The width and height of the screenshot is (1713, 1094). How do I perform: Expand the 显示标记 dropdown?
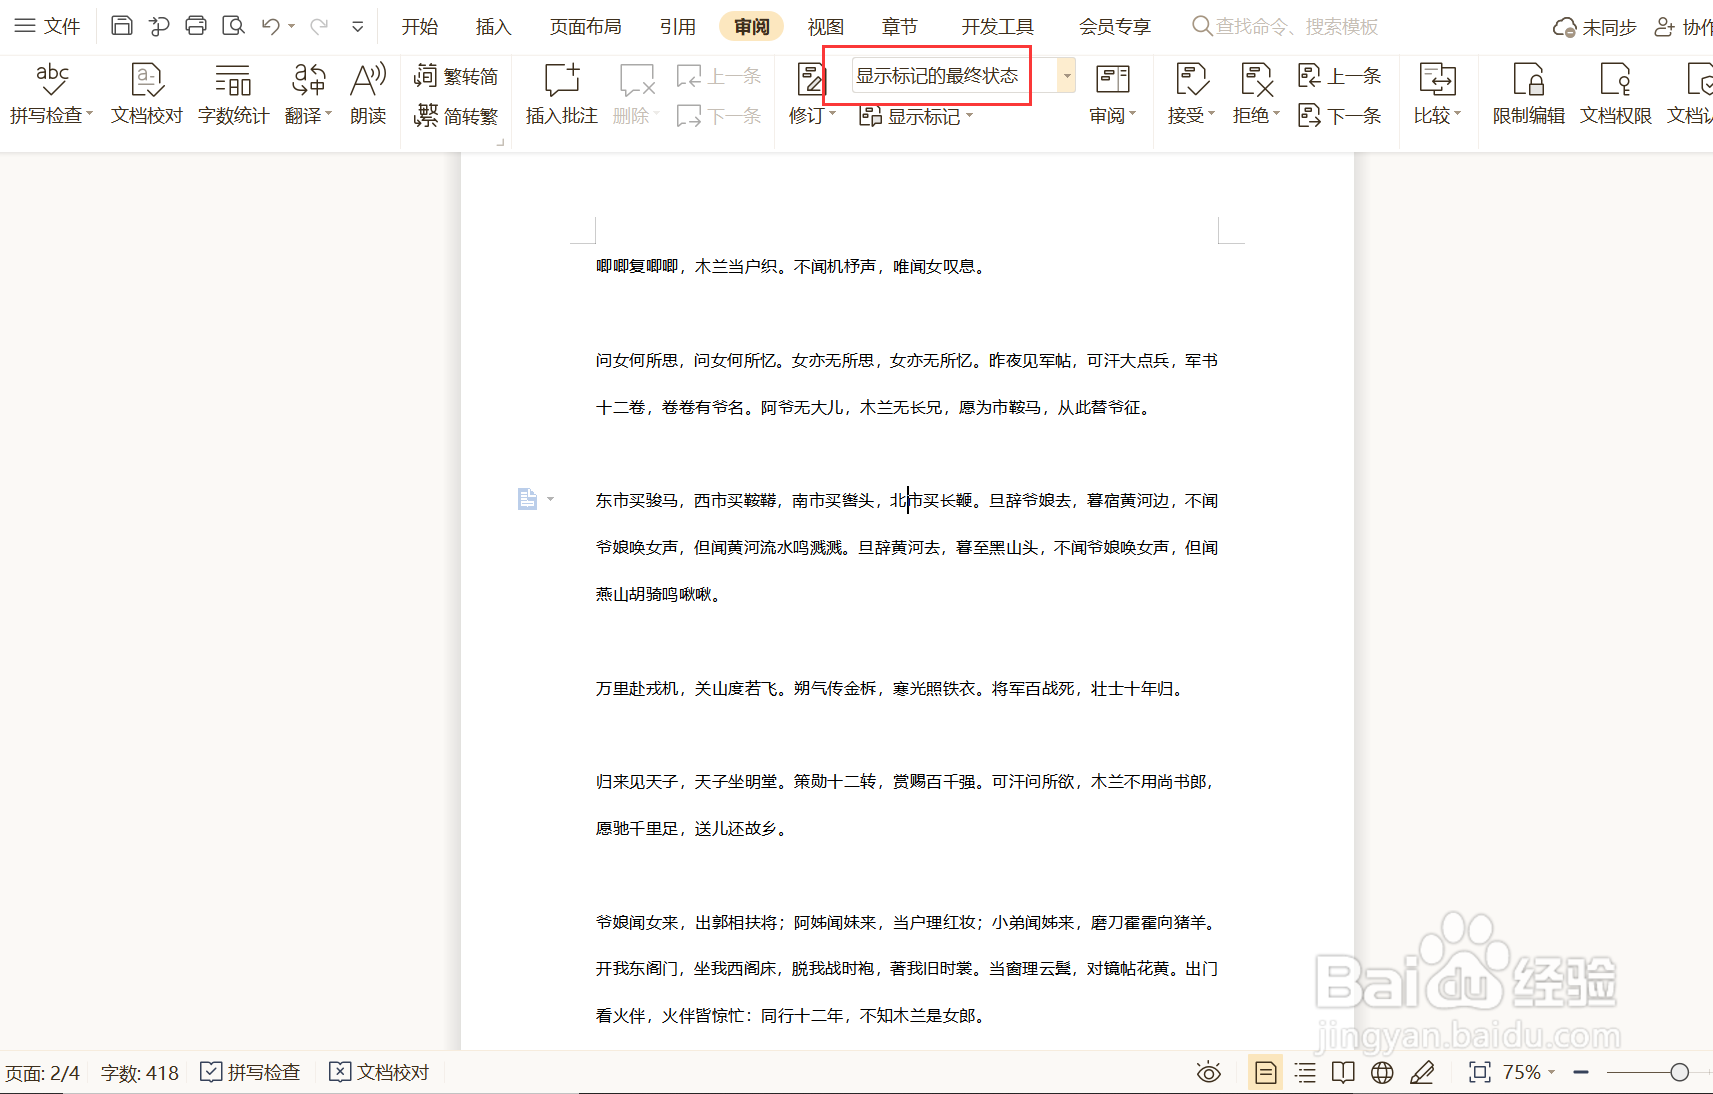tap(915, 116)
